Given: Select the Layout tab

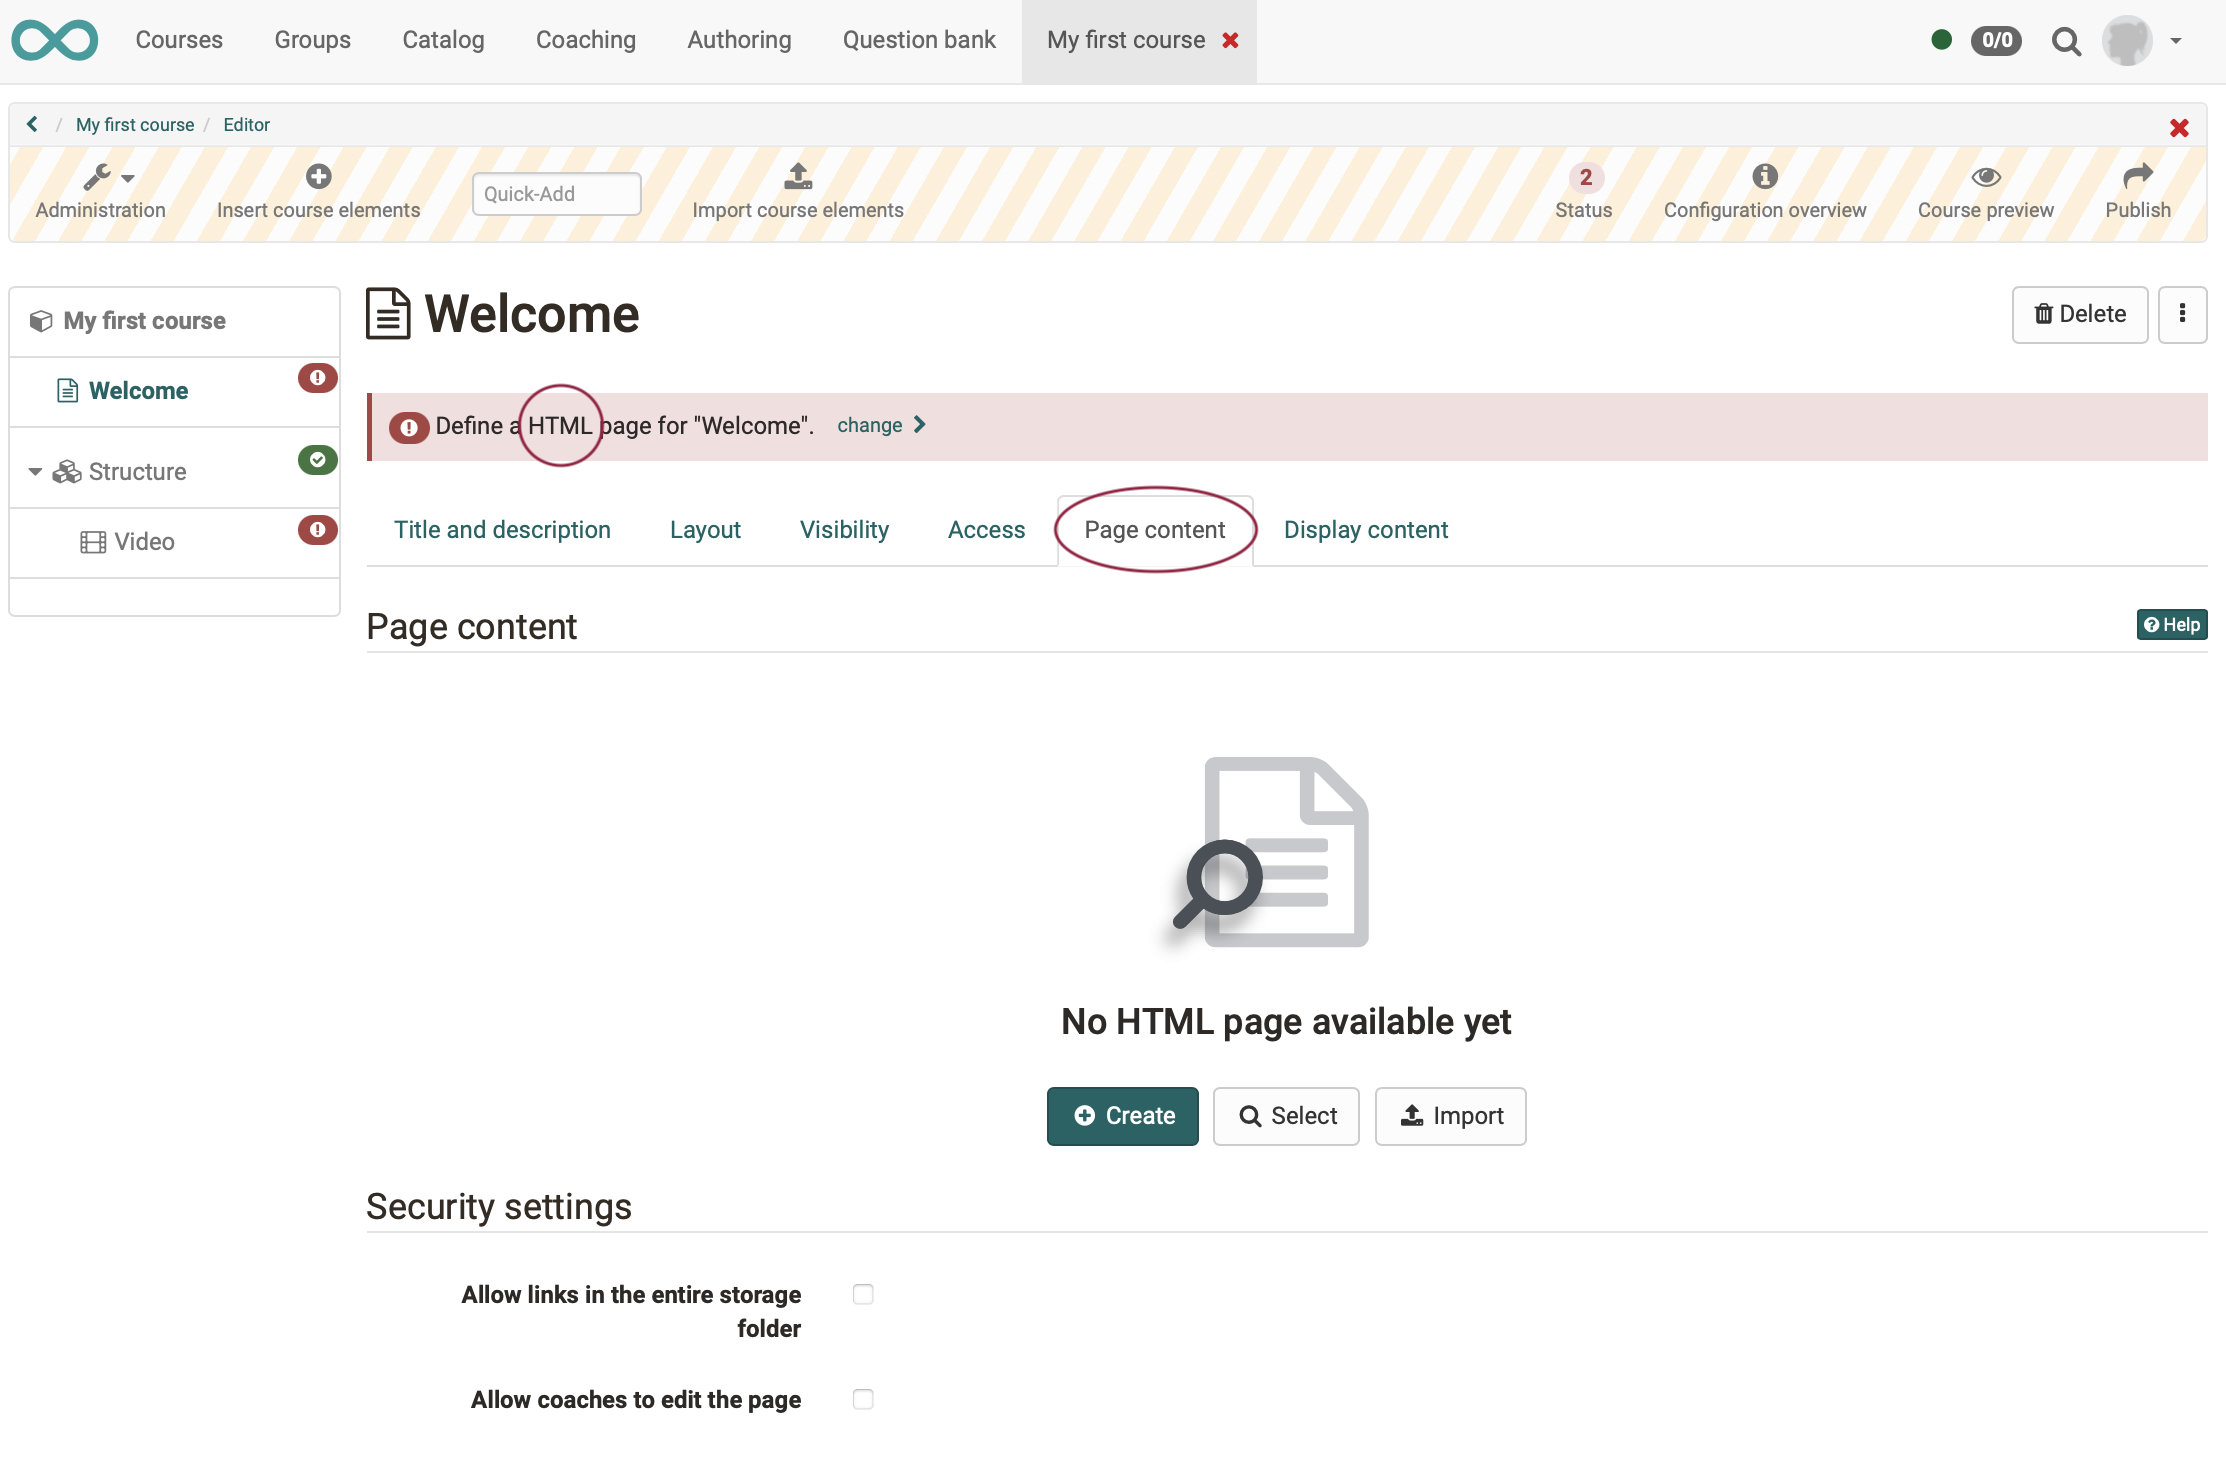Looking at the screenshot, I should click(705, 529).
